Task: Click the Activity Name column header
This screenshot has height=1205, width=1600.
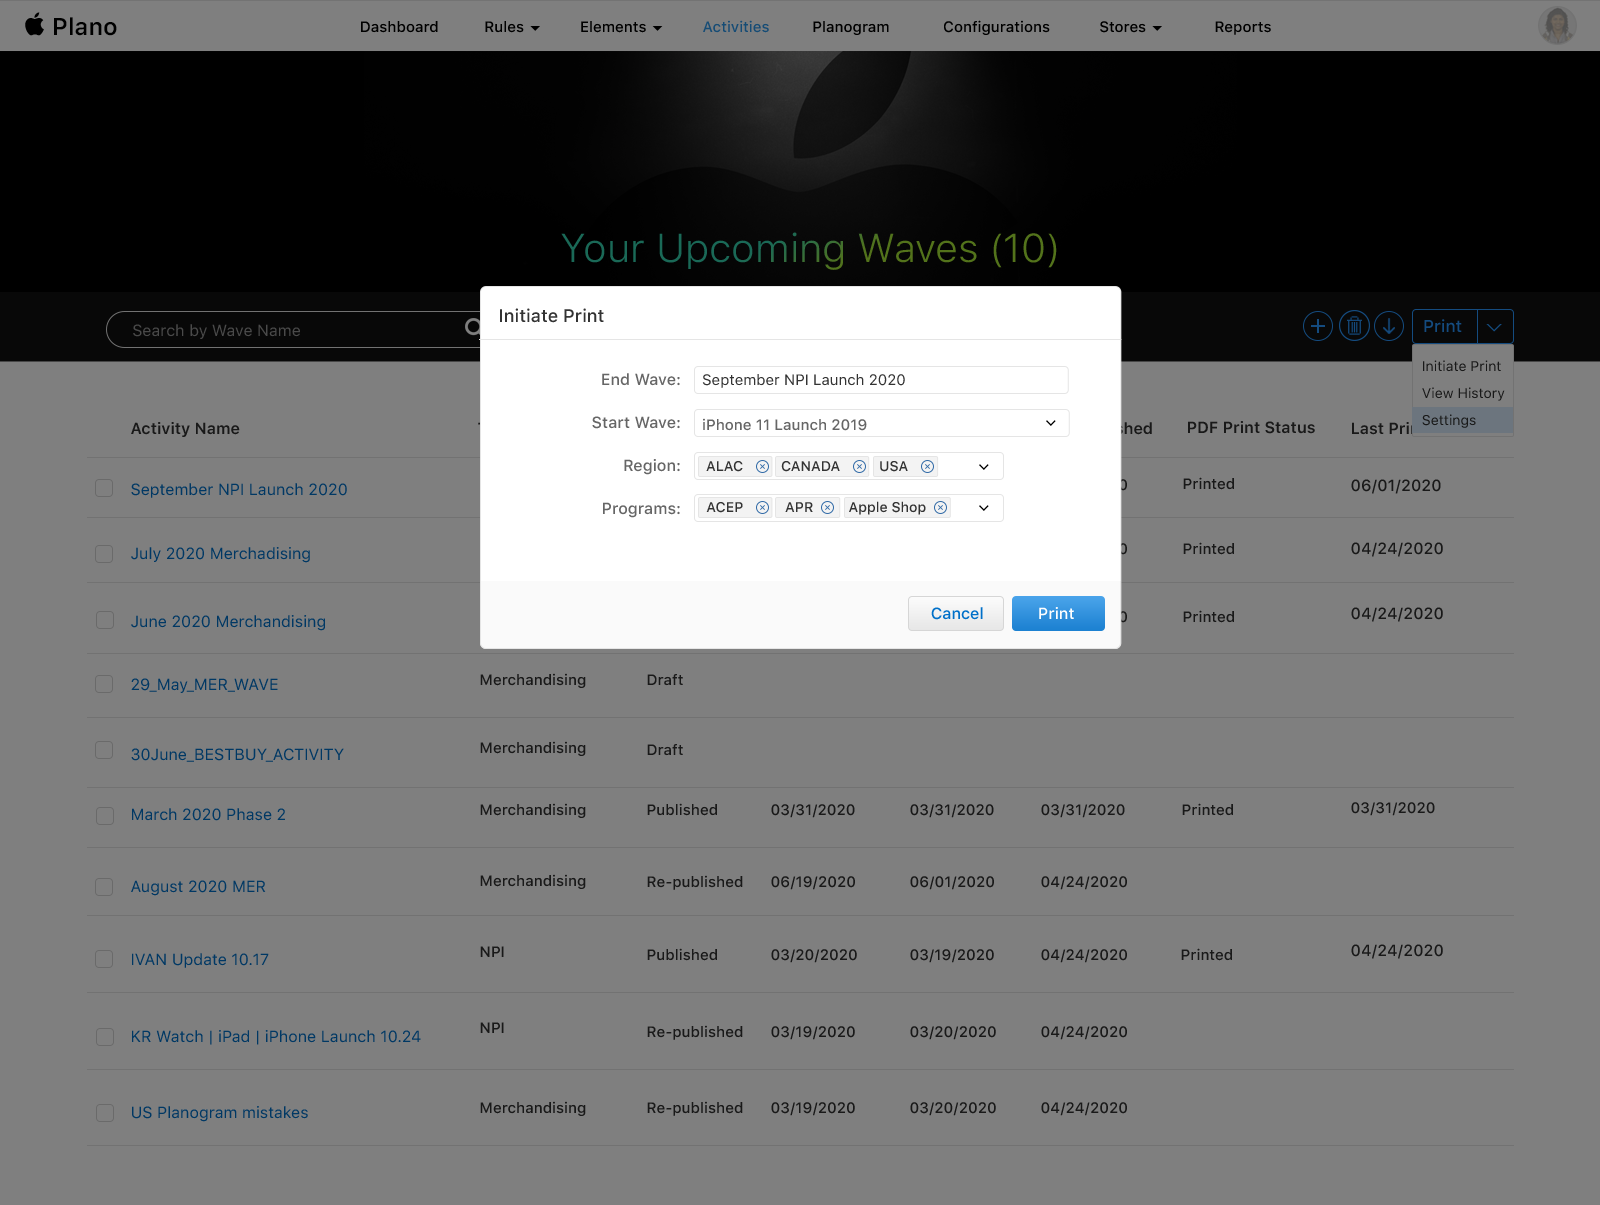Action: coord(185,428)
